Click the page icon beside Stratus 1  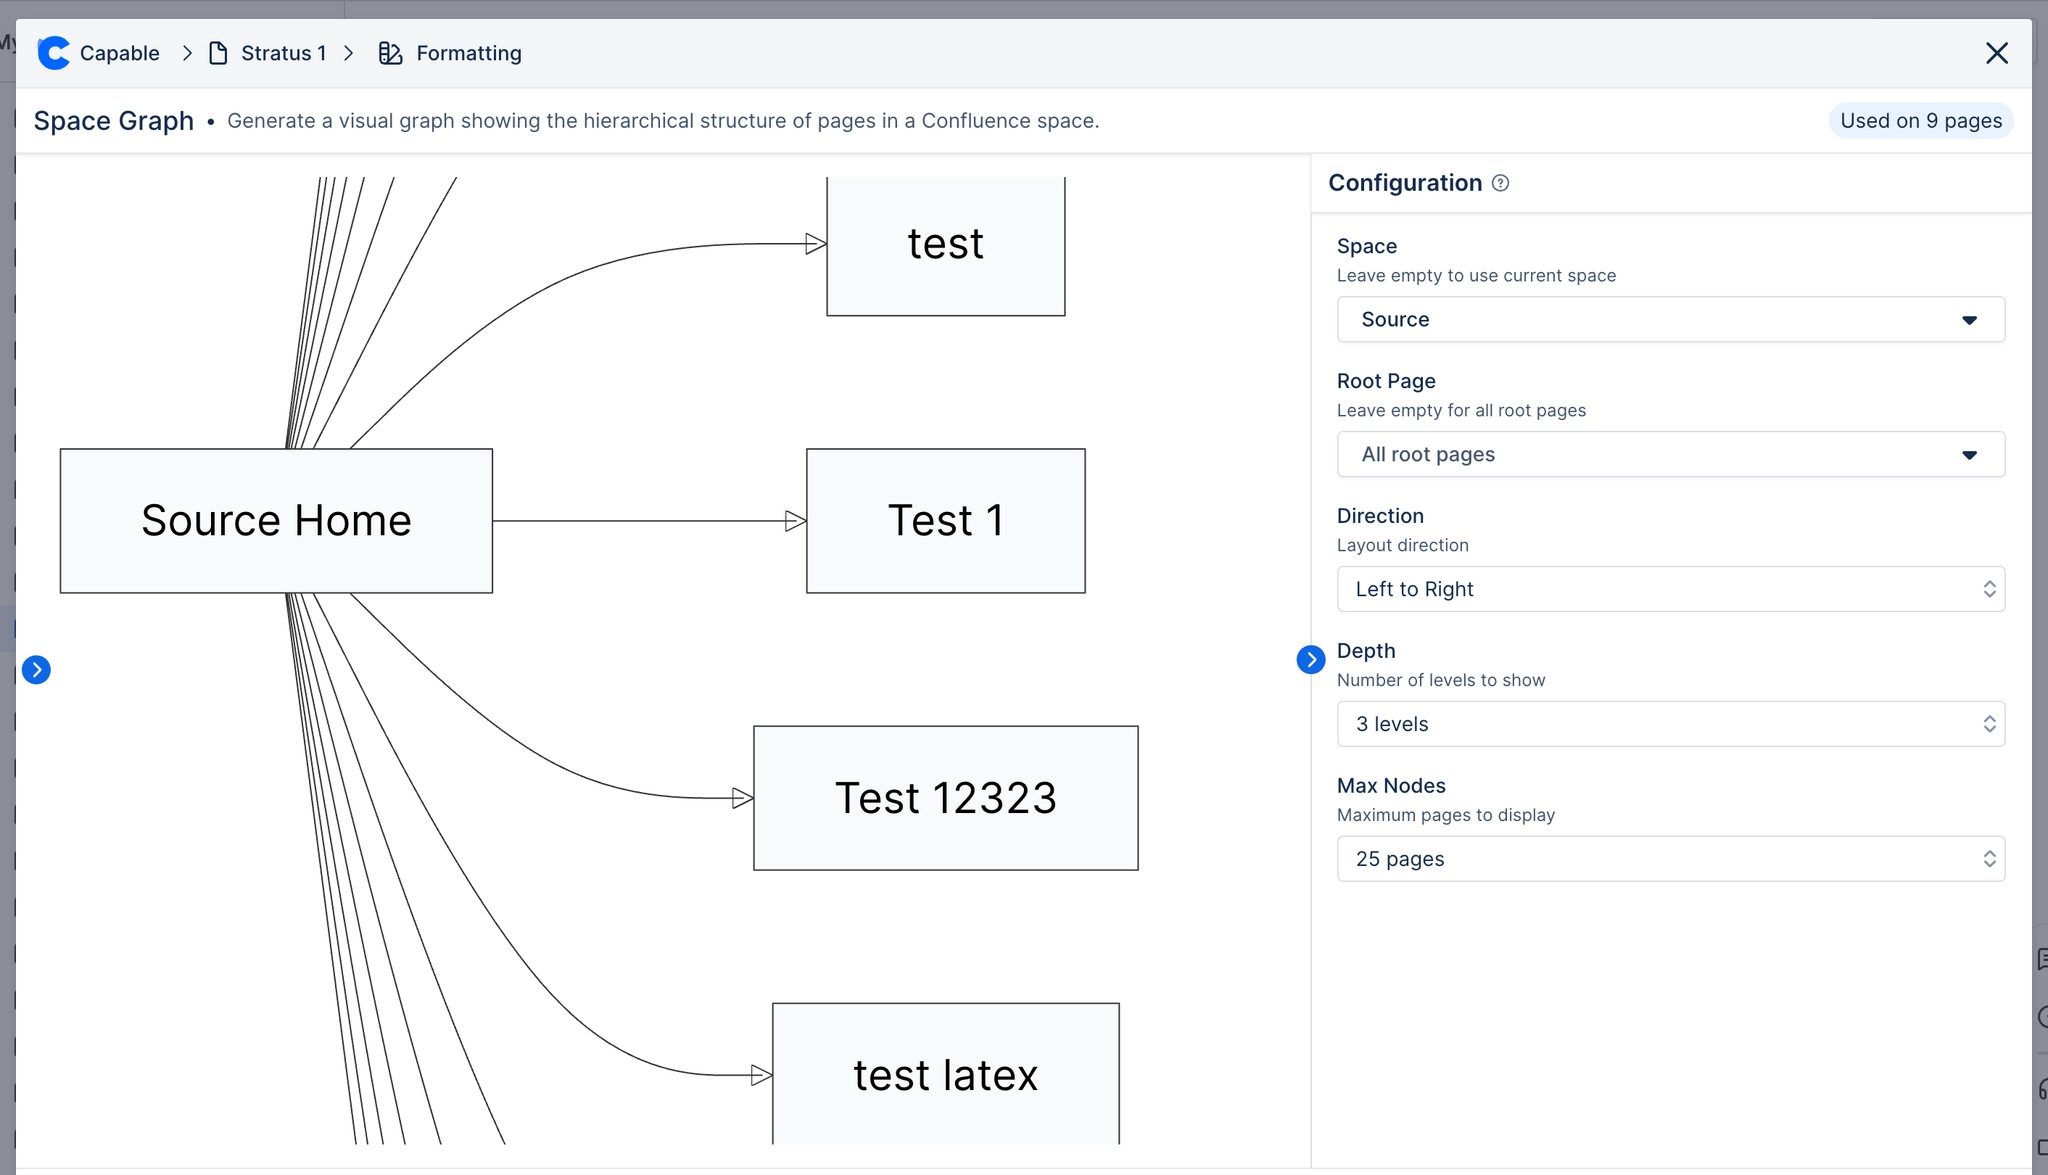pos(218,52)
